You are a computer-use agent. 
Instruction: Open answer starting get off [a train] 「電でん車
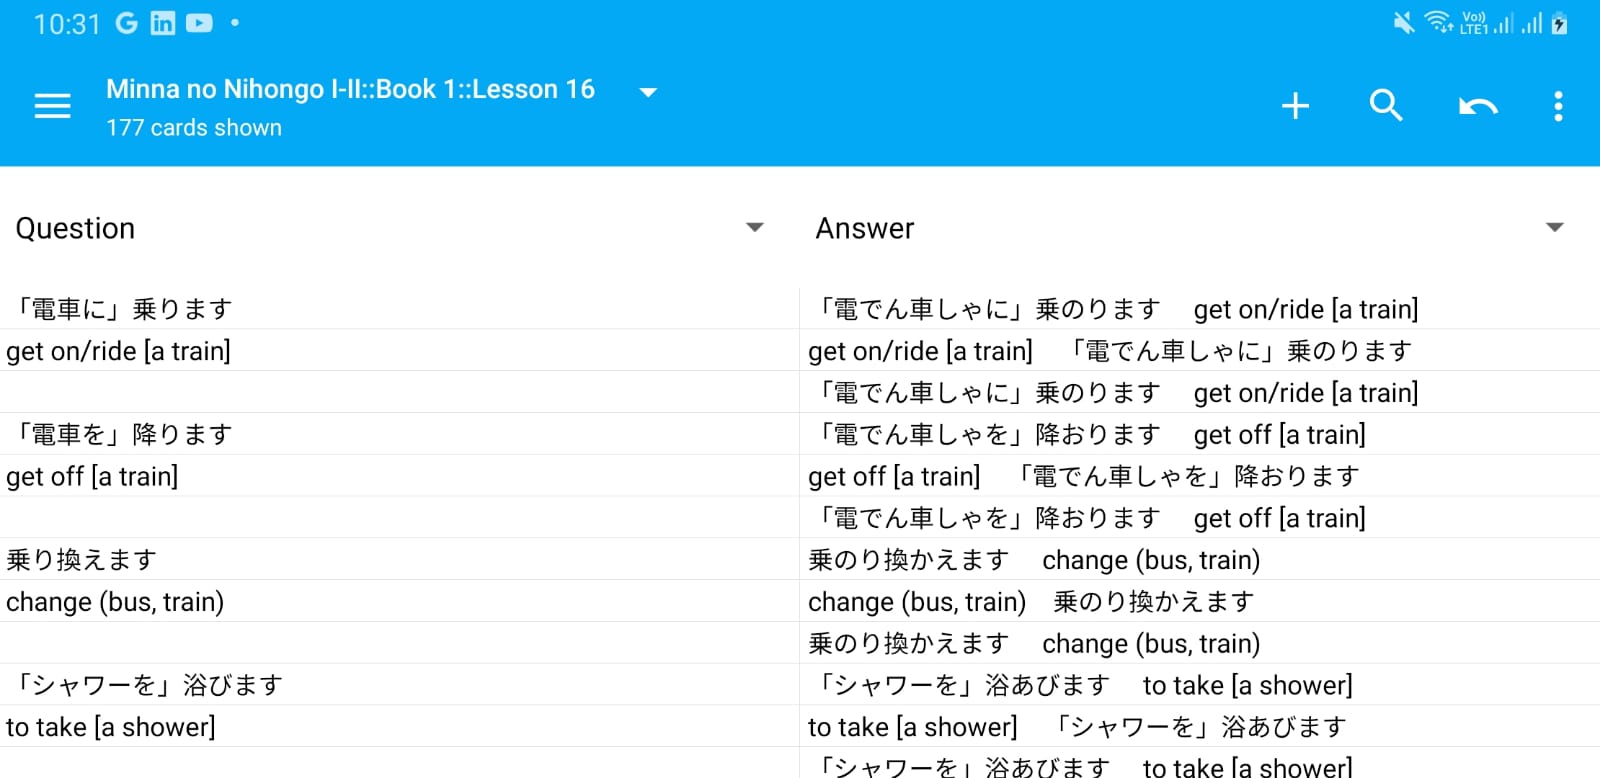1200,476
